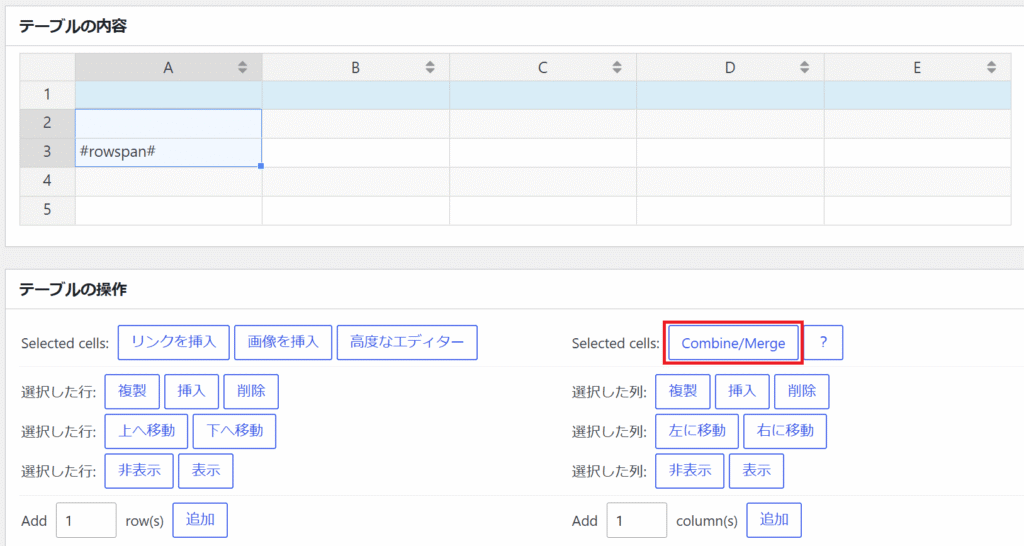Click the 画像を挿入 button

click(283, 343)
